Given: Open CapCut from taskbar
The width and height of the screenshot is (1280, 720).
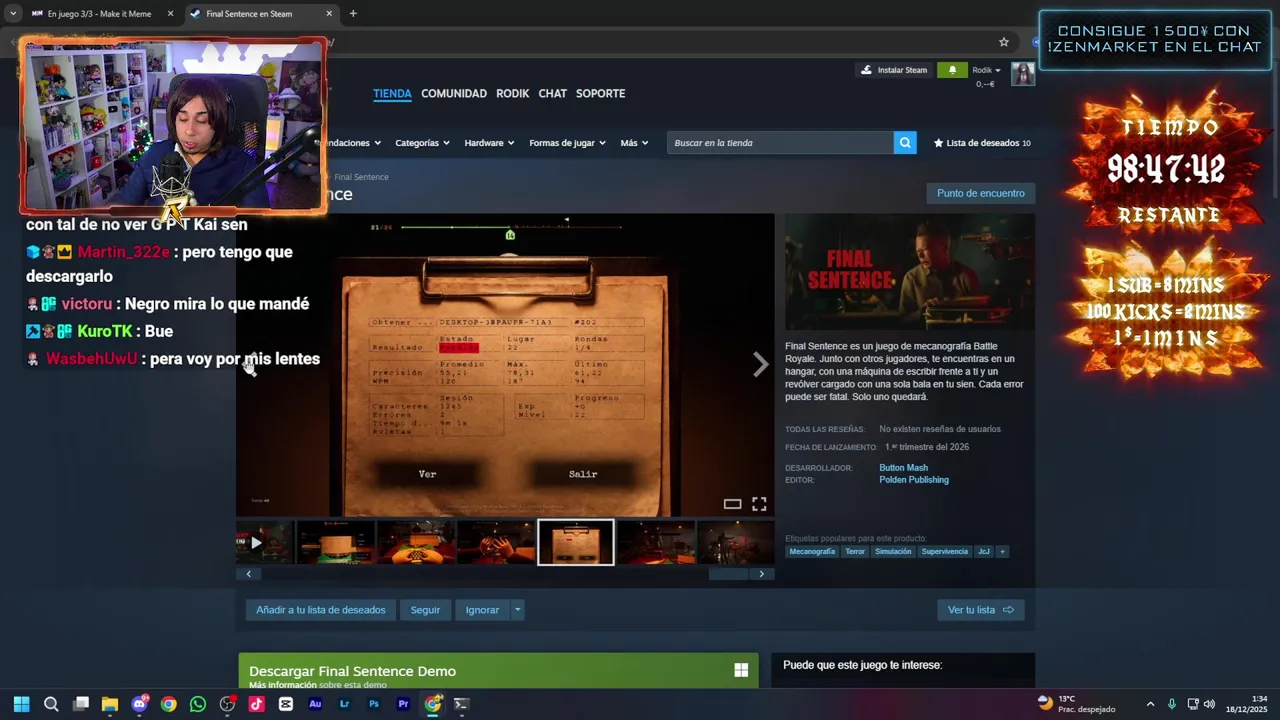Looking at the screenshot, I should tap(286, 704).
